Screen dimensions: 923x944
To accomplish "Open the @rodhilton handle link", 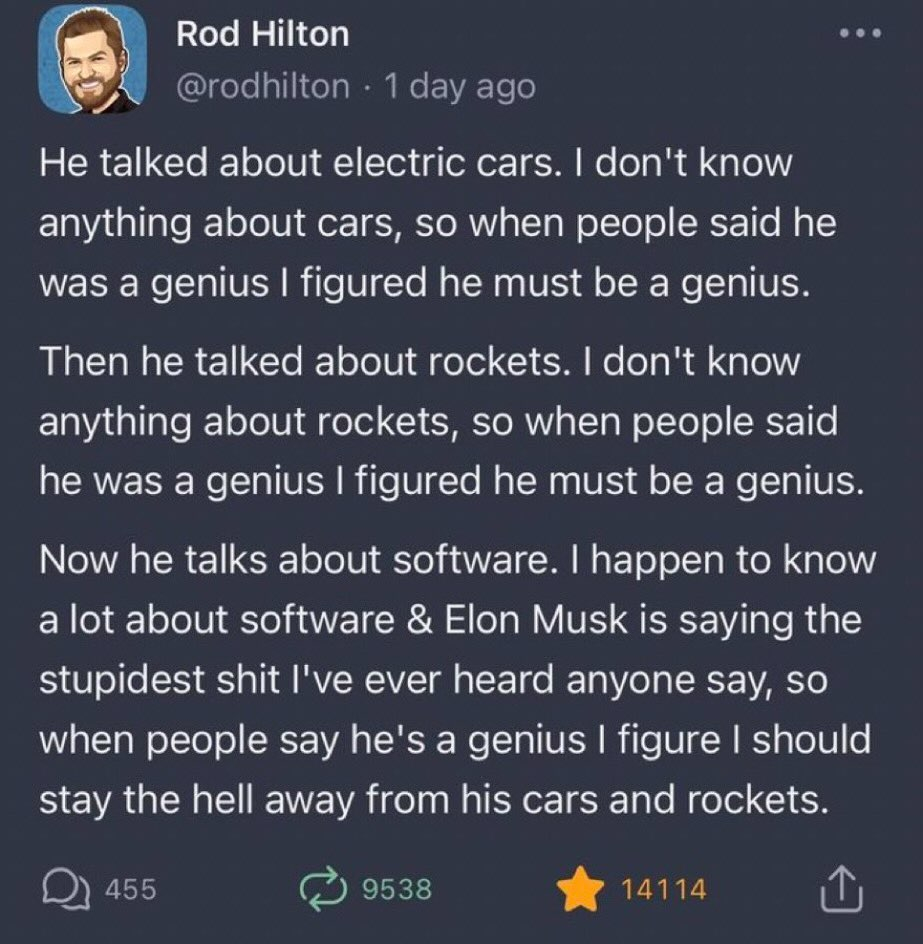I will [263, 86].
